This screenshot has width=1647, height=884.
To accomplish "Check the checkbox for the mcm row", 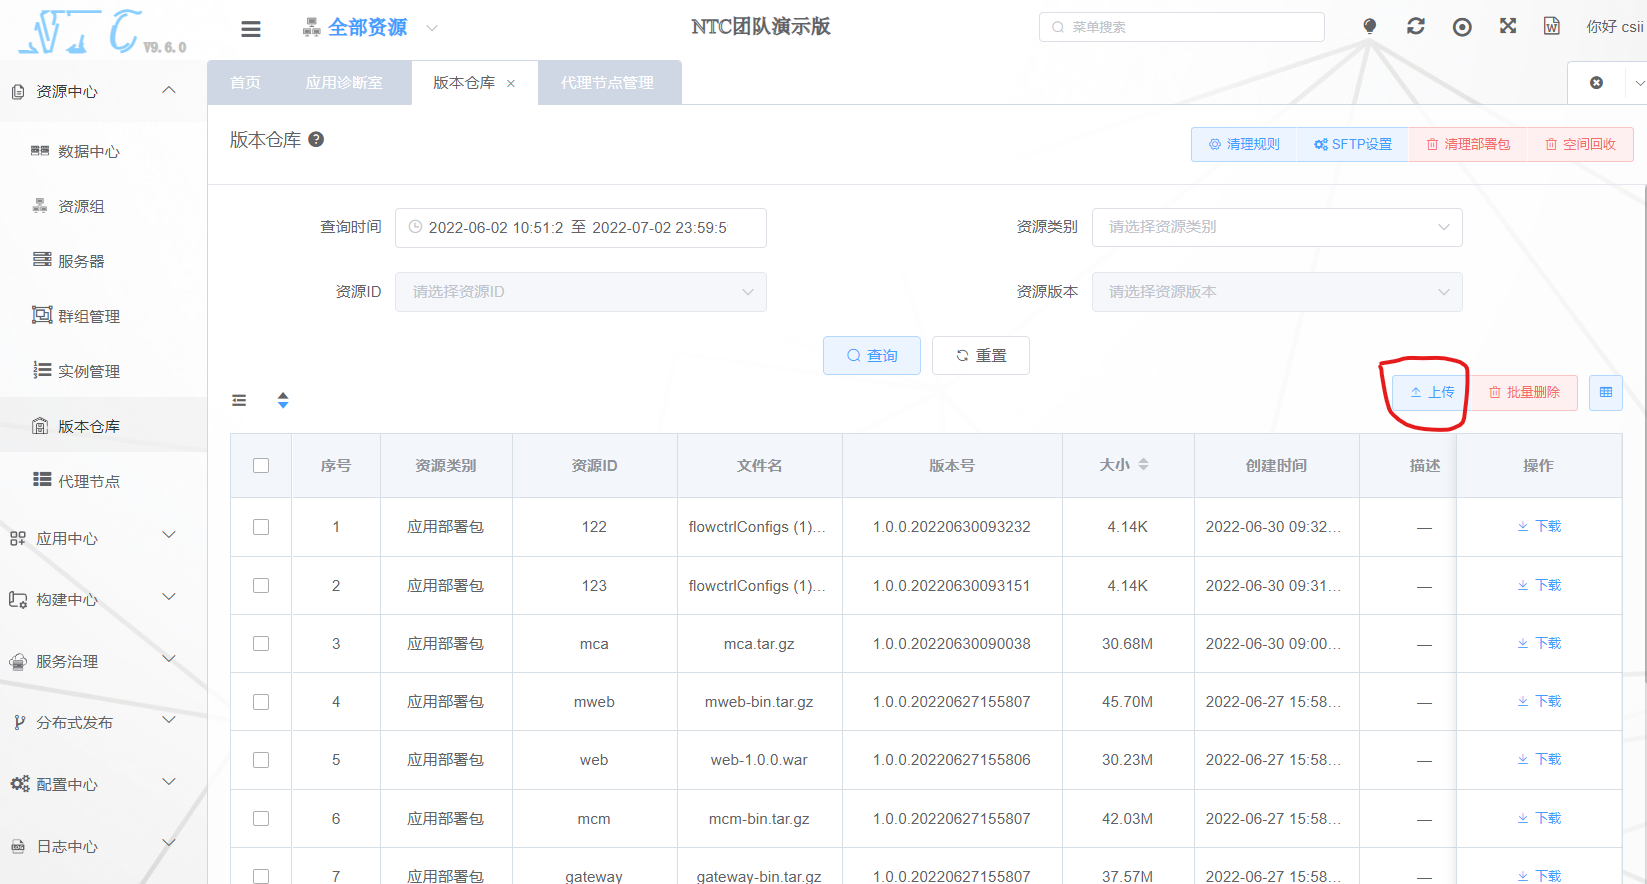I will click(x=261, y=819).
